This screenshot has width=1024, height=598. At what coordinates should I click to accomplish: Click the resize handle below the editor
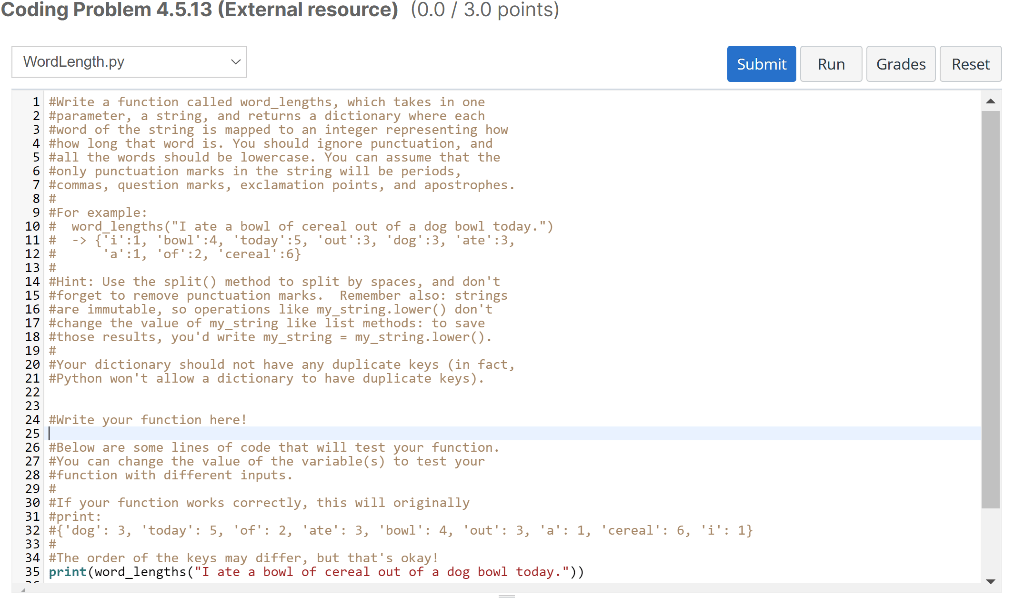[x=507, y=596]
